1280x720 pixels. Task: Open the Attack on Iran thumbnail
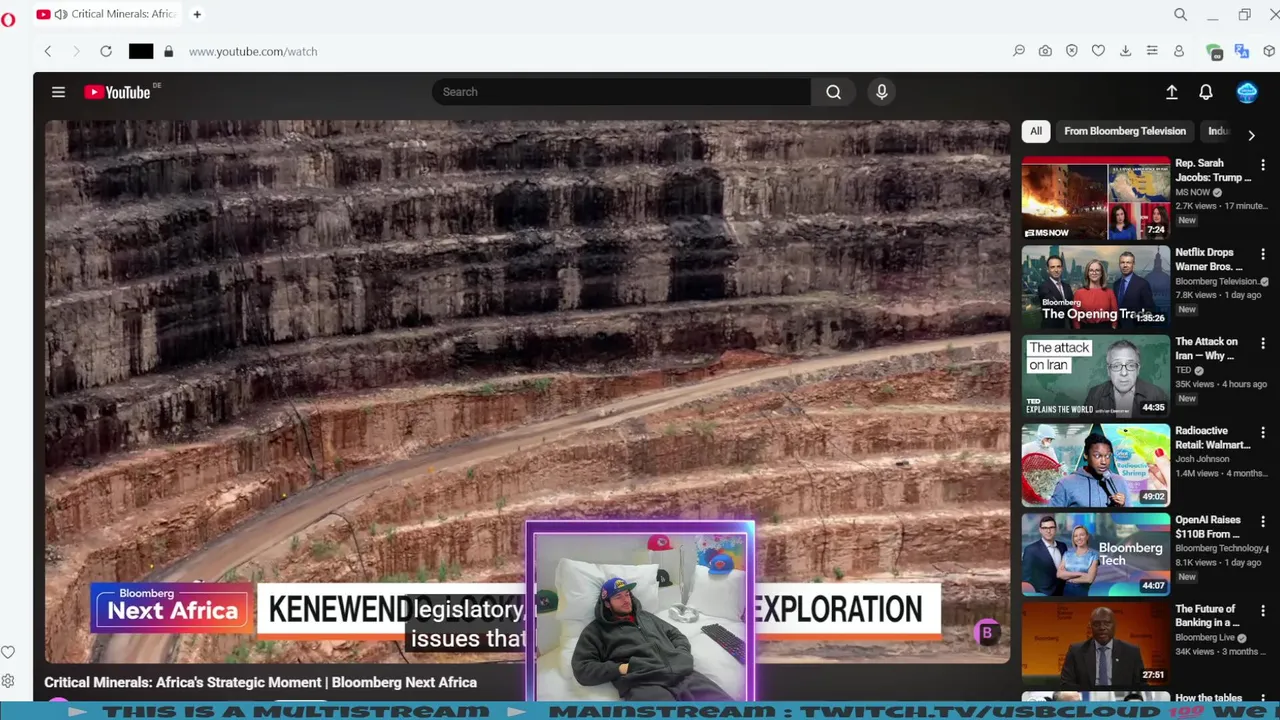[x=1095, y=376]
